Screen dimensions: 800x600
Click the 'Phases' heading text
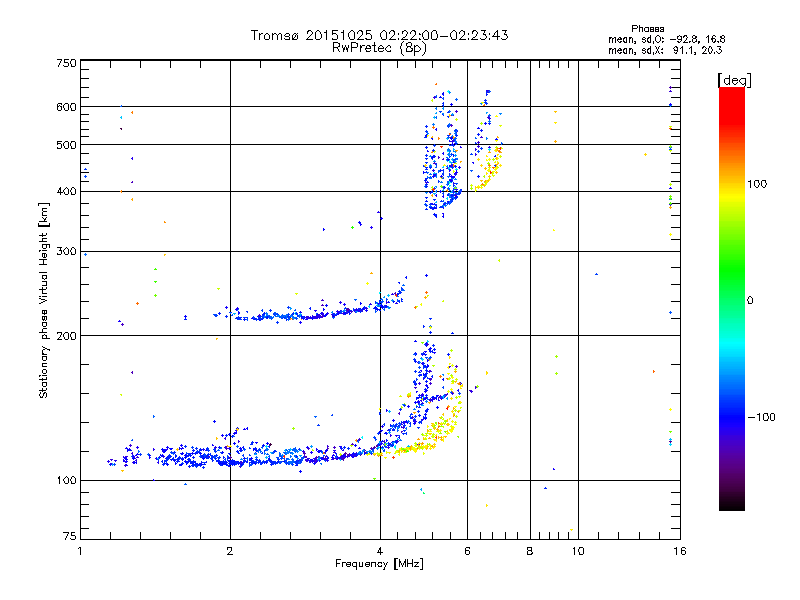tap(647, 29)
